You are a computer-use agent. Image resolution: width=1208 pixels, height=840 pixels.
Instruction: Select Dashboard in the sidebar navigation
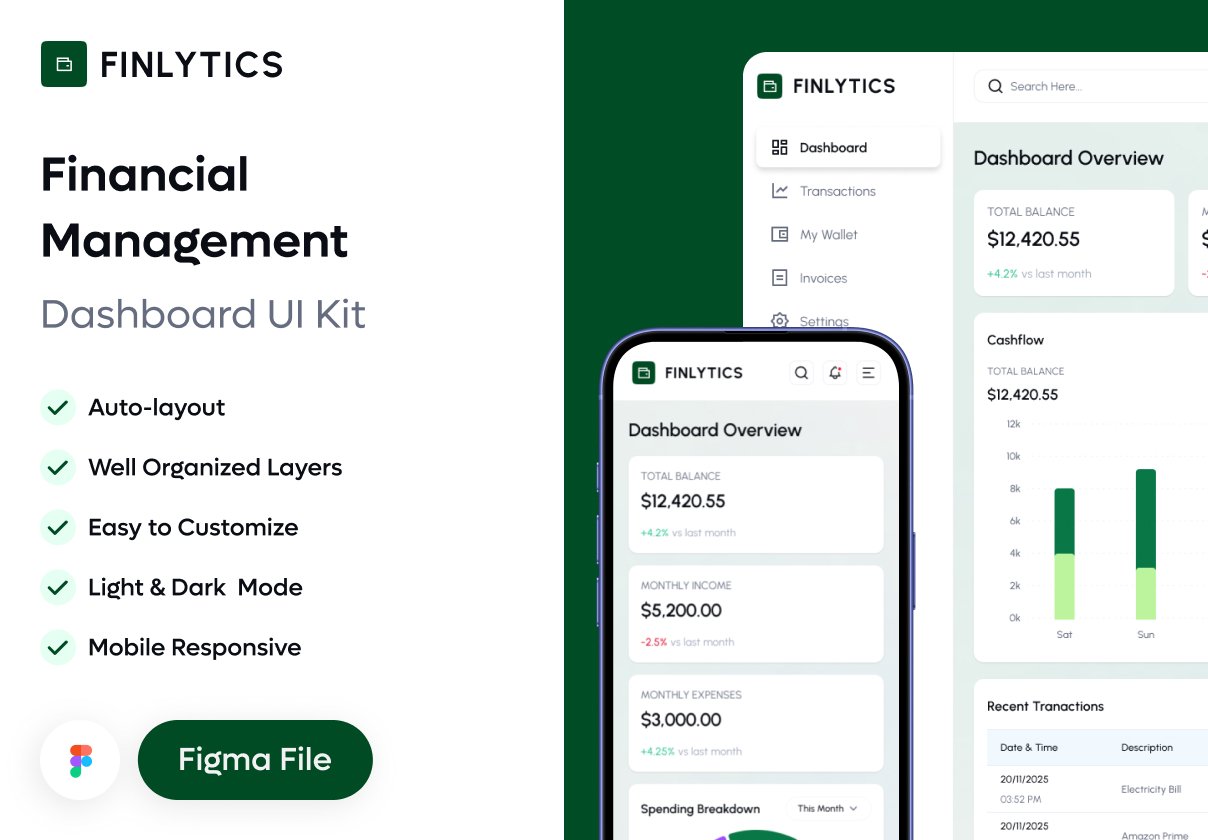click(x=833, y=147)
